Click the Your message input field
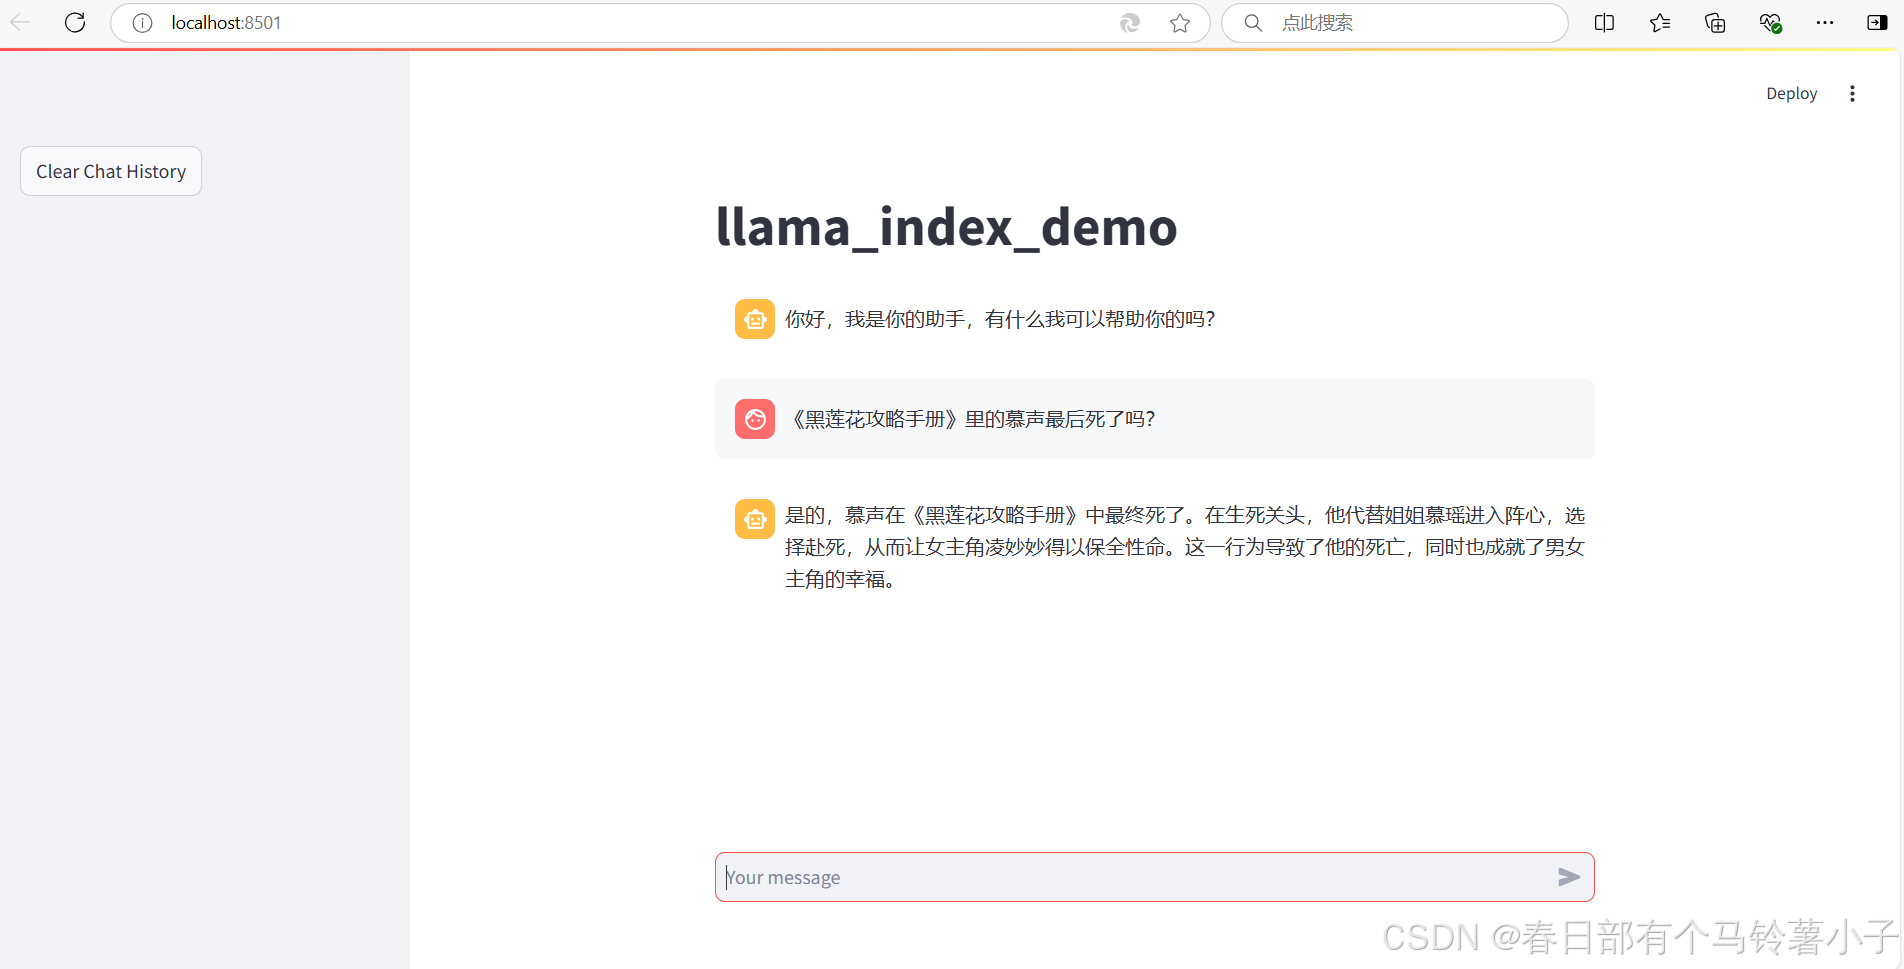The height and width of the screenshot is (969, 1904). pos(1100,877)
